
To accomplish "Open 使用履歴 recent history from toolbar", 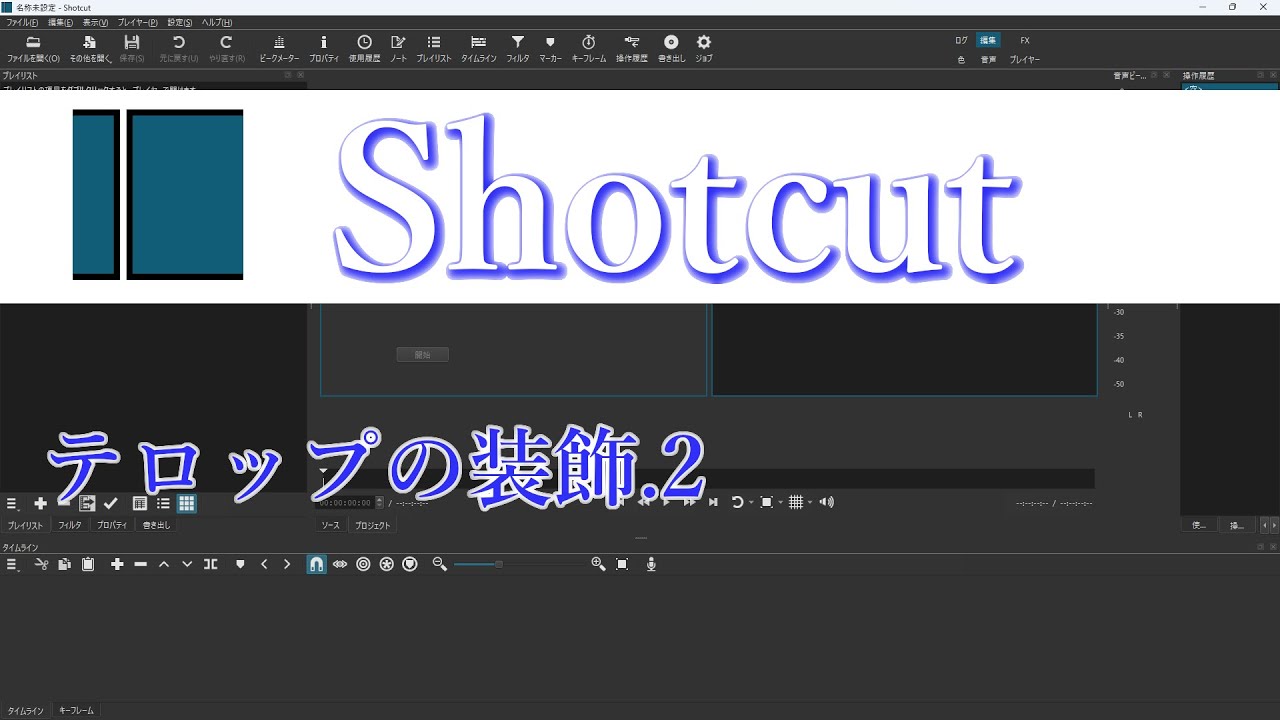I will pos(364,48).
